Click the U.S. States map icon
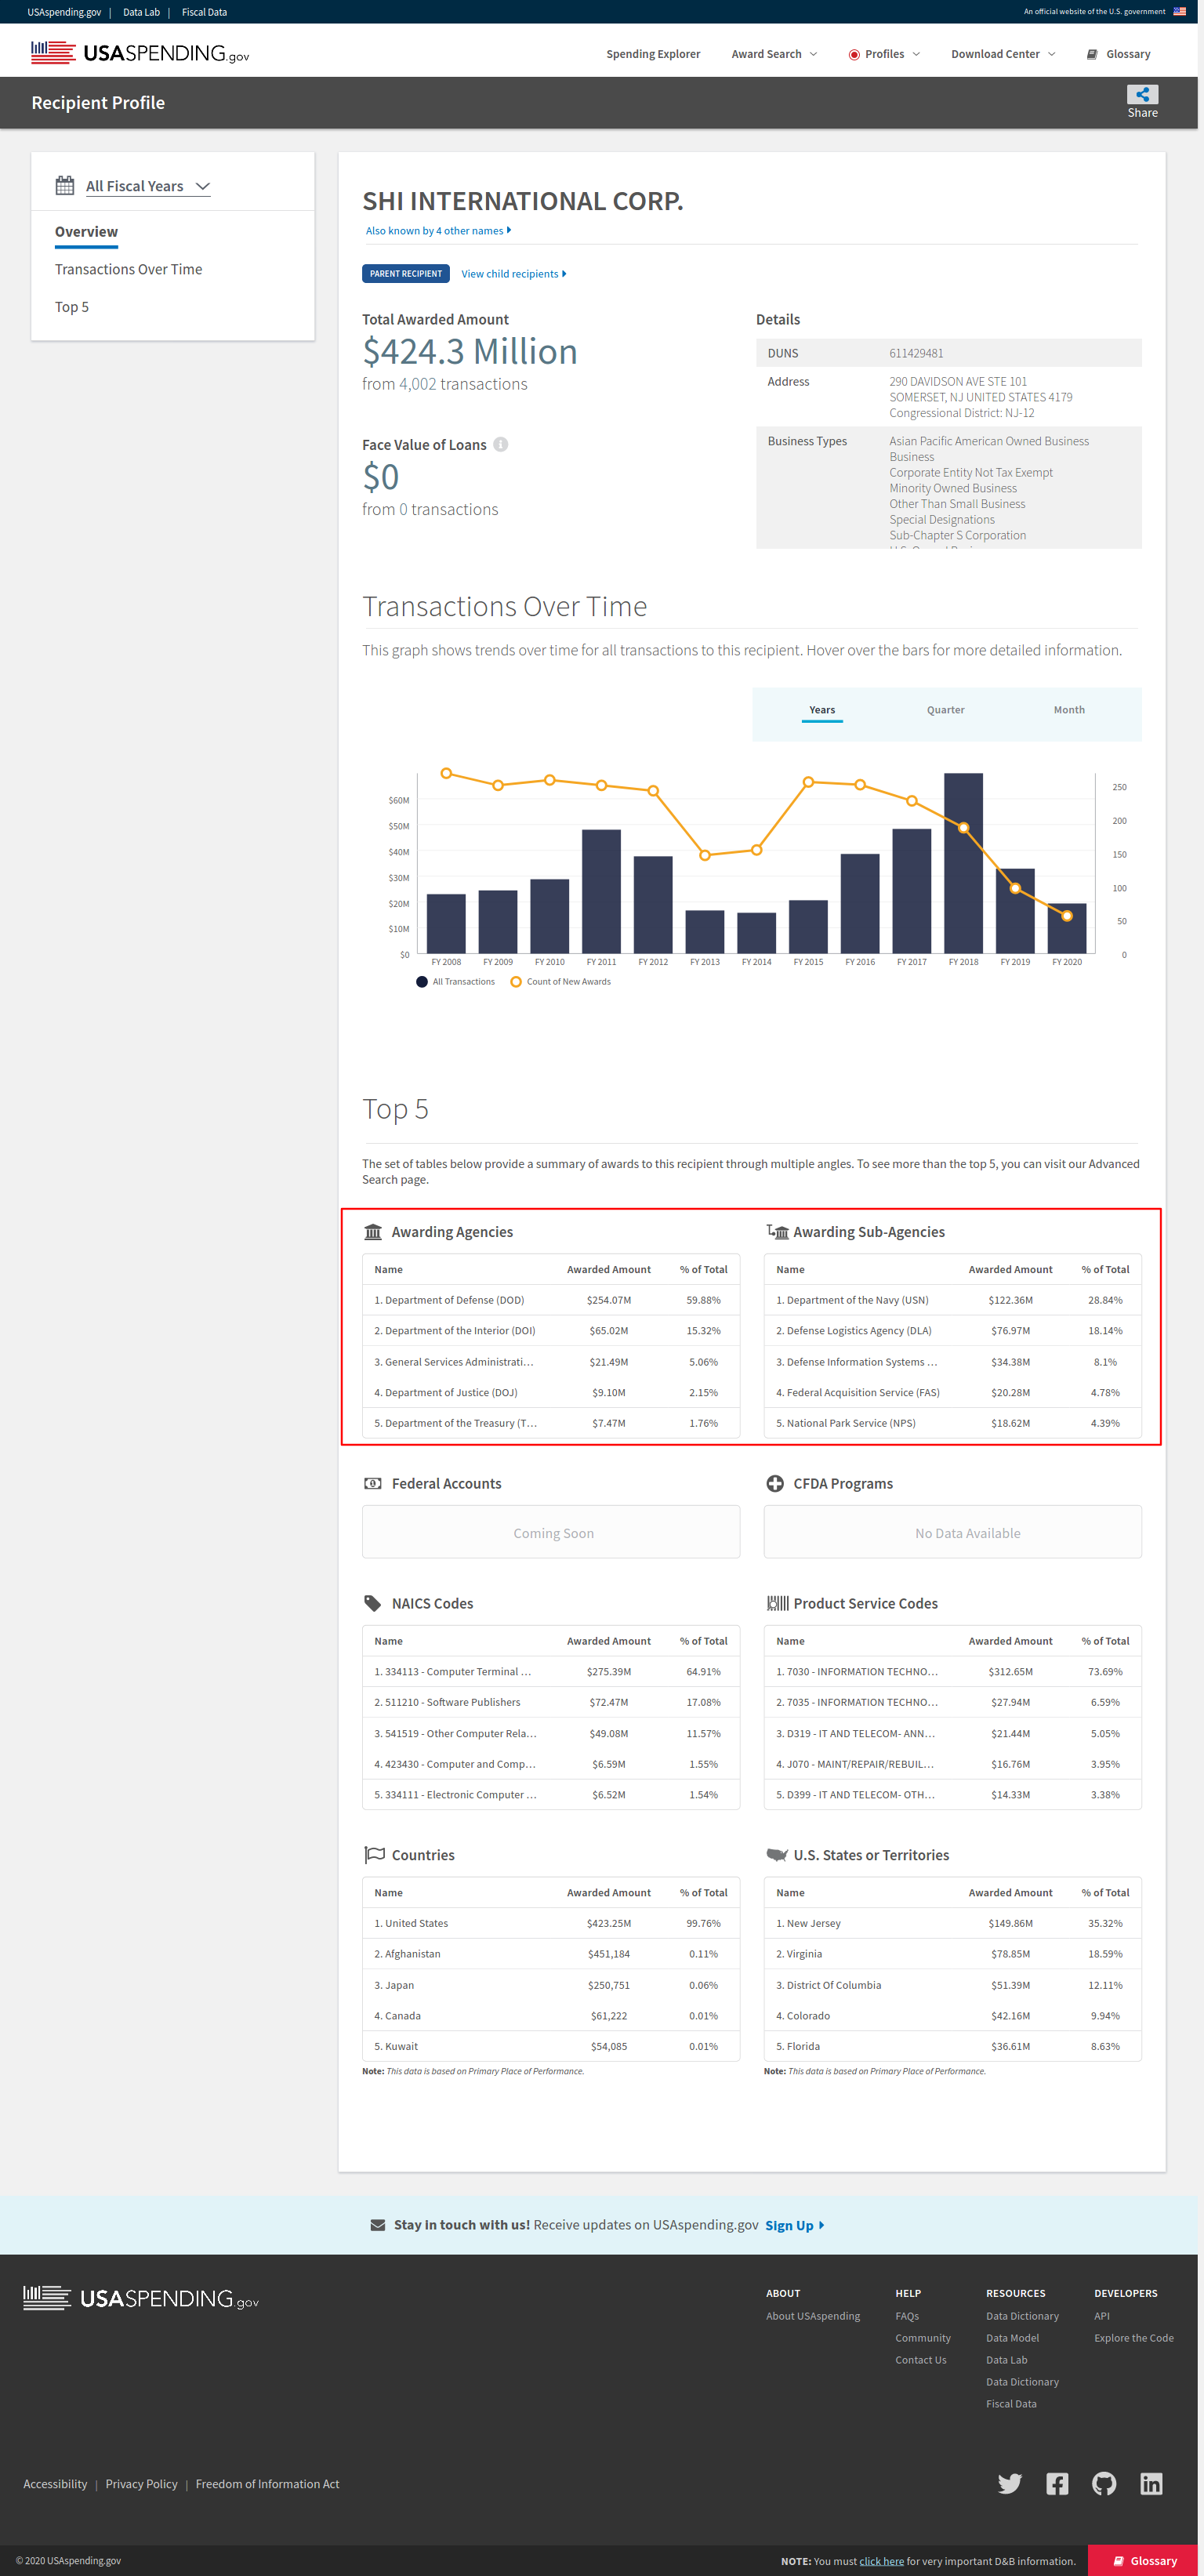The image size is (1204, 2576). (777, 1855)
